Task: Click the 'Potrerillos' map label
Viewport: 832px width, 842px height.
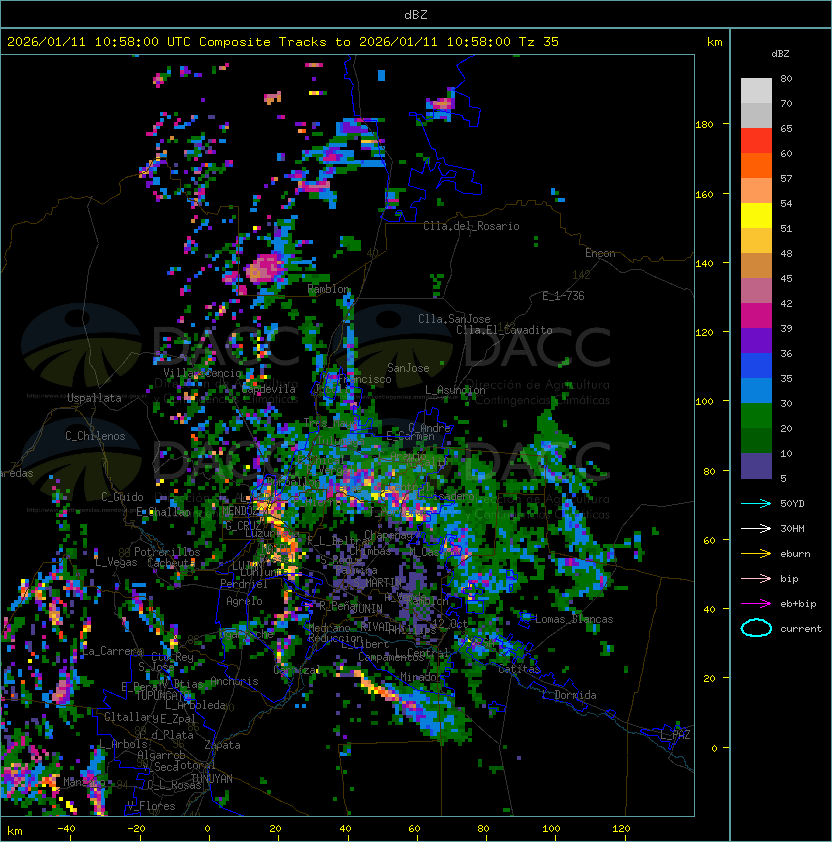Action: 167,551
